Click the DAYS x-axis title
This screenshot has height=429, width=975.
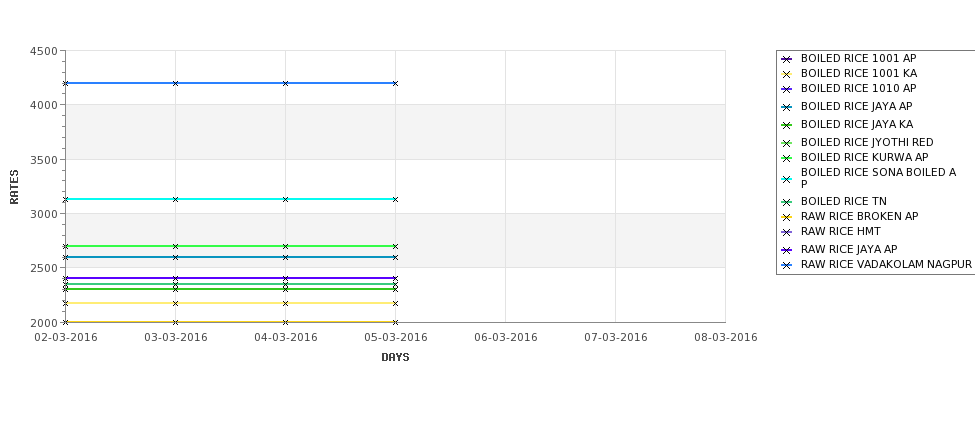pos(395,358)
